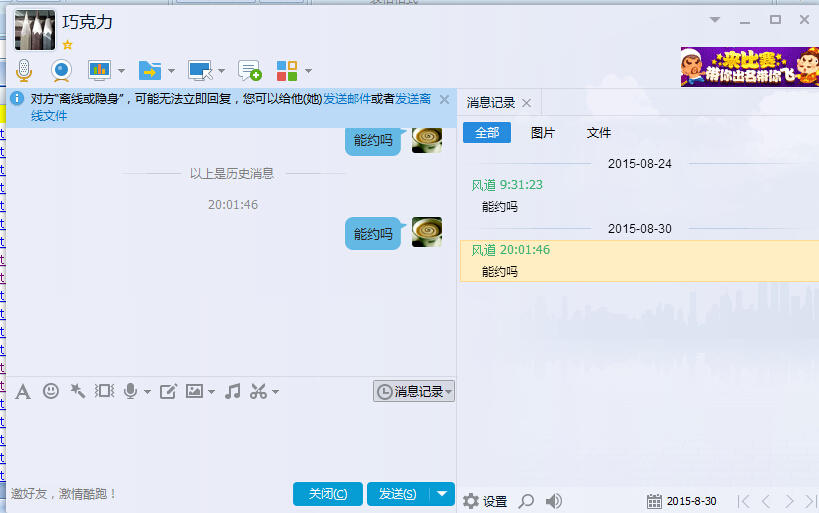Open the handwriting input pencil icon
Viewport: 819px width, 513px height.
click(168, 391)
